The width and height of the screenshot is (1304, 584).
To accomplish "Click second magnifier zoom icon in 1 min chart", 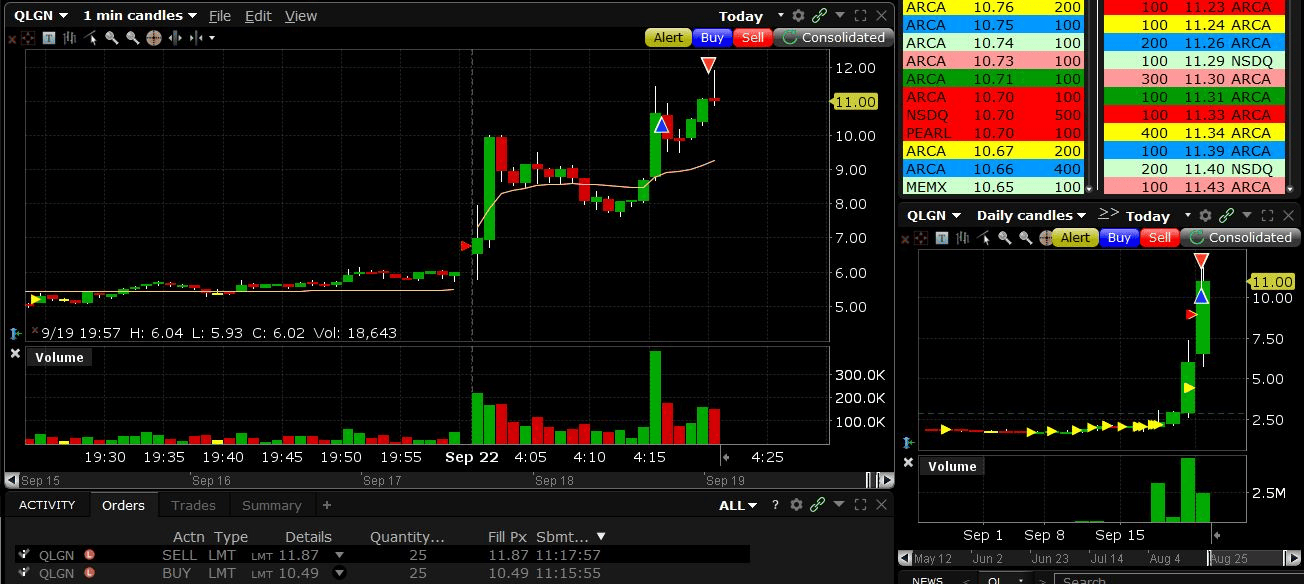I will pos(133,38).
